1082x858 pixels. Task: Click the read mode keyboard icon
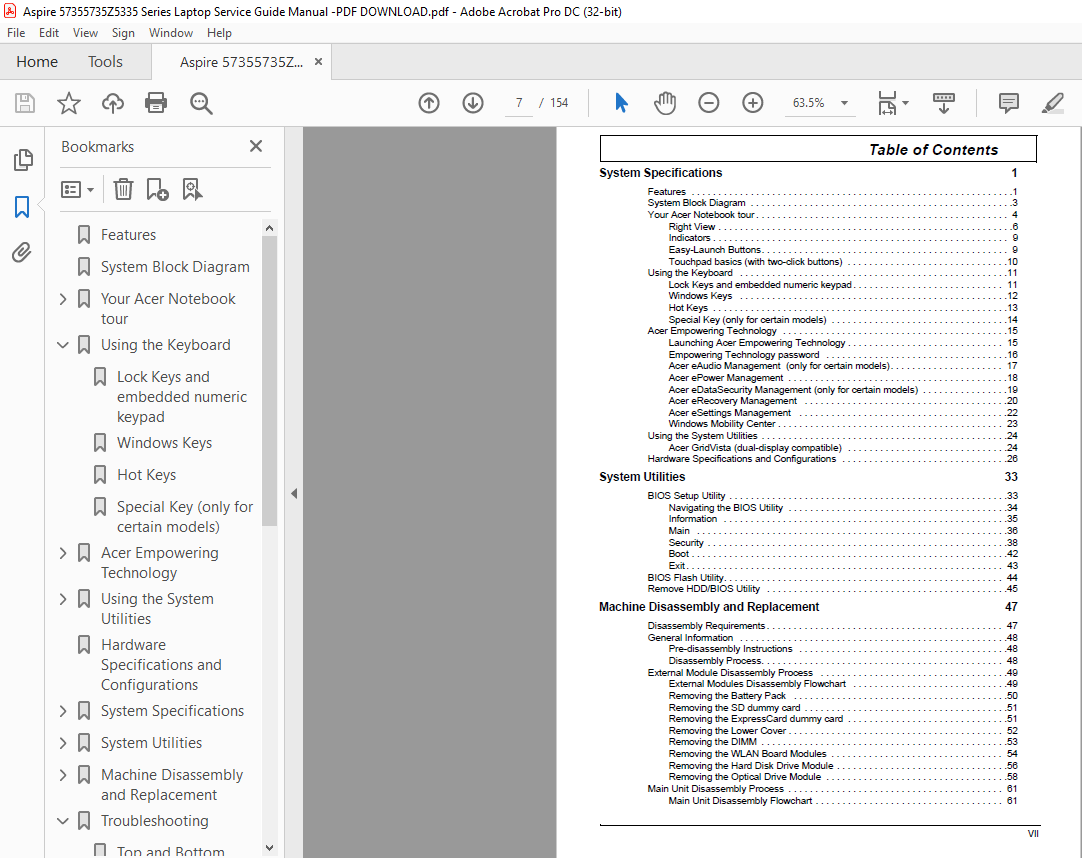[x=943, y=103]
